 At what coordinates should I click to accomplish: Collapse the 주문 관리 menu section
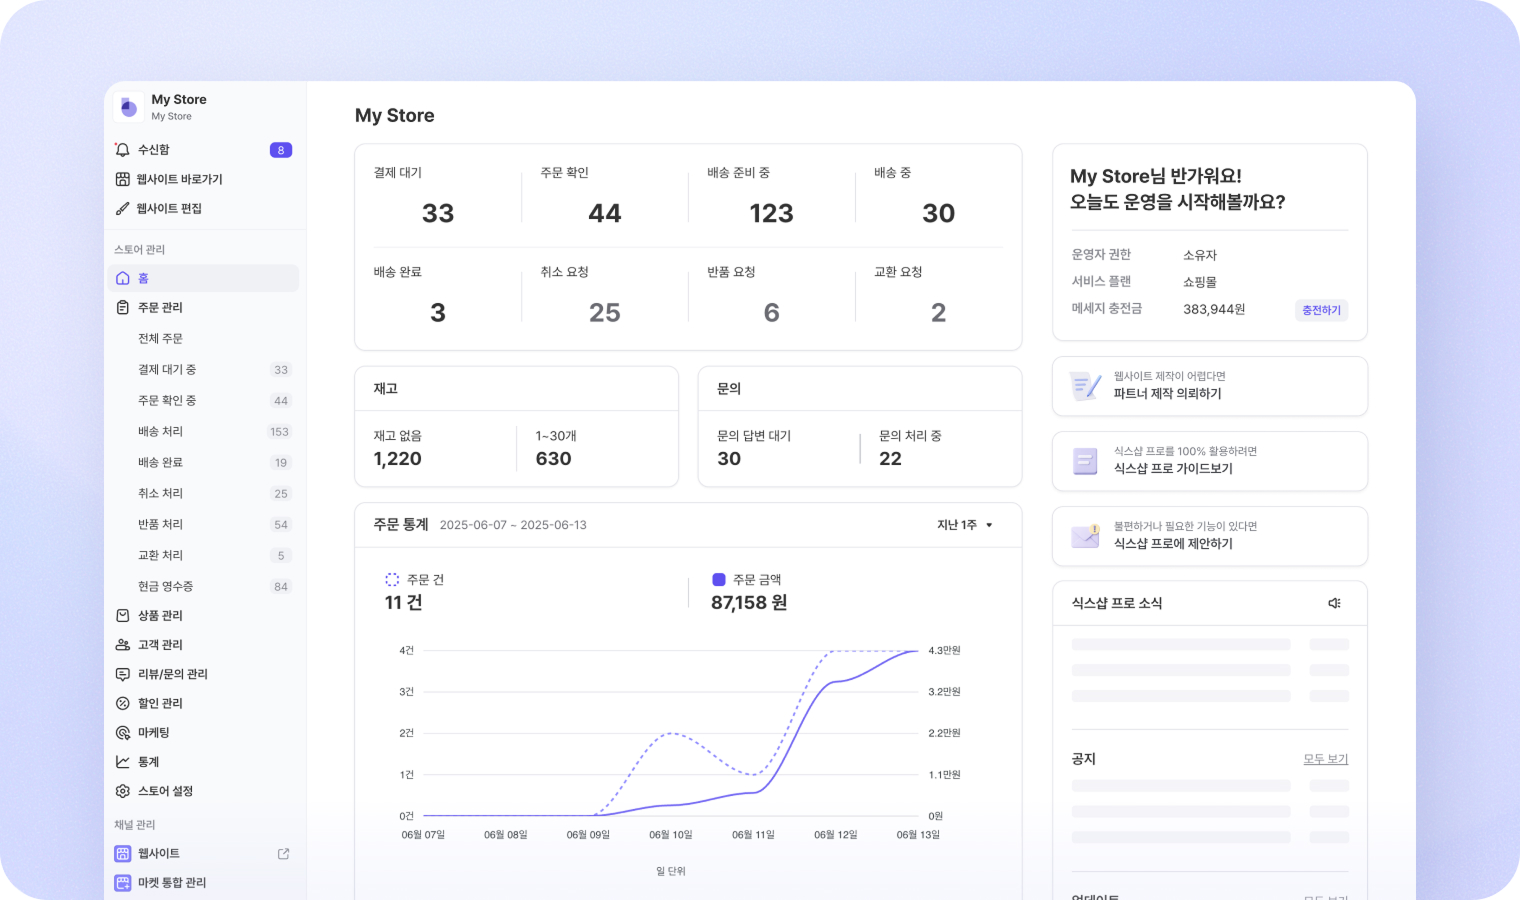click(160, 308)
